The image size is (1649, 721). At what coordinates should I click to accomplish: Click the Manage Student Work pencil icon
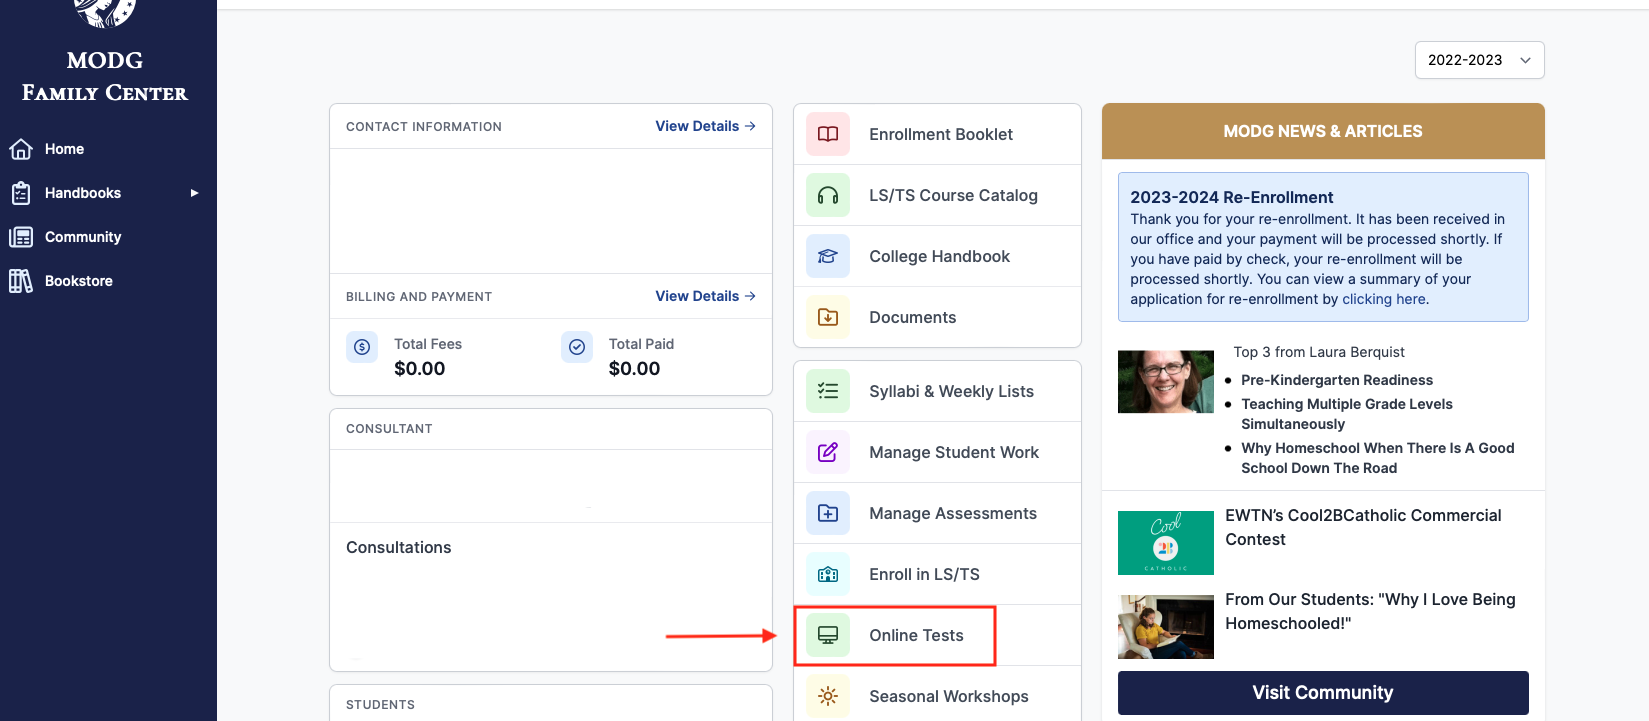point(828,452)
